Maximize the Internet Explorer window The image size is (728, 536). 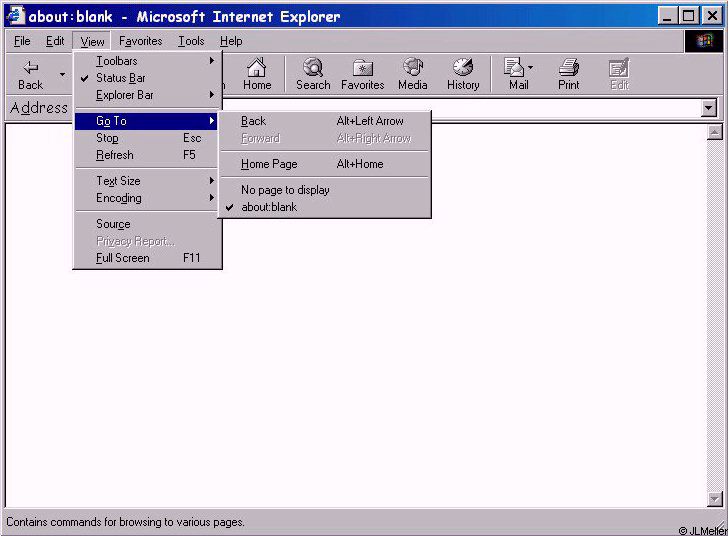[x=689, y=16]
